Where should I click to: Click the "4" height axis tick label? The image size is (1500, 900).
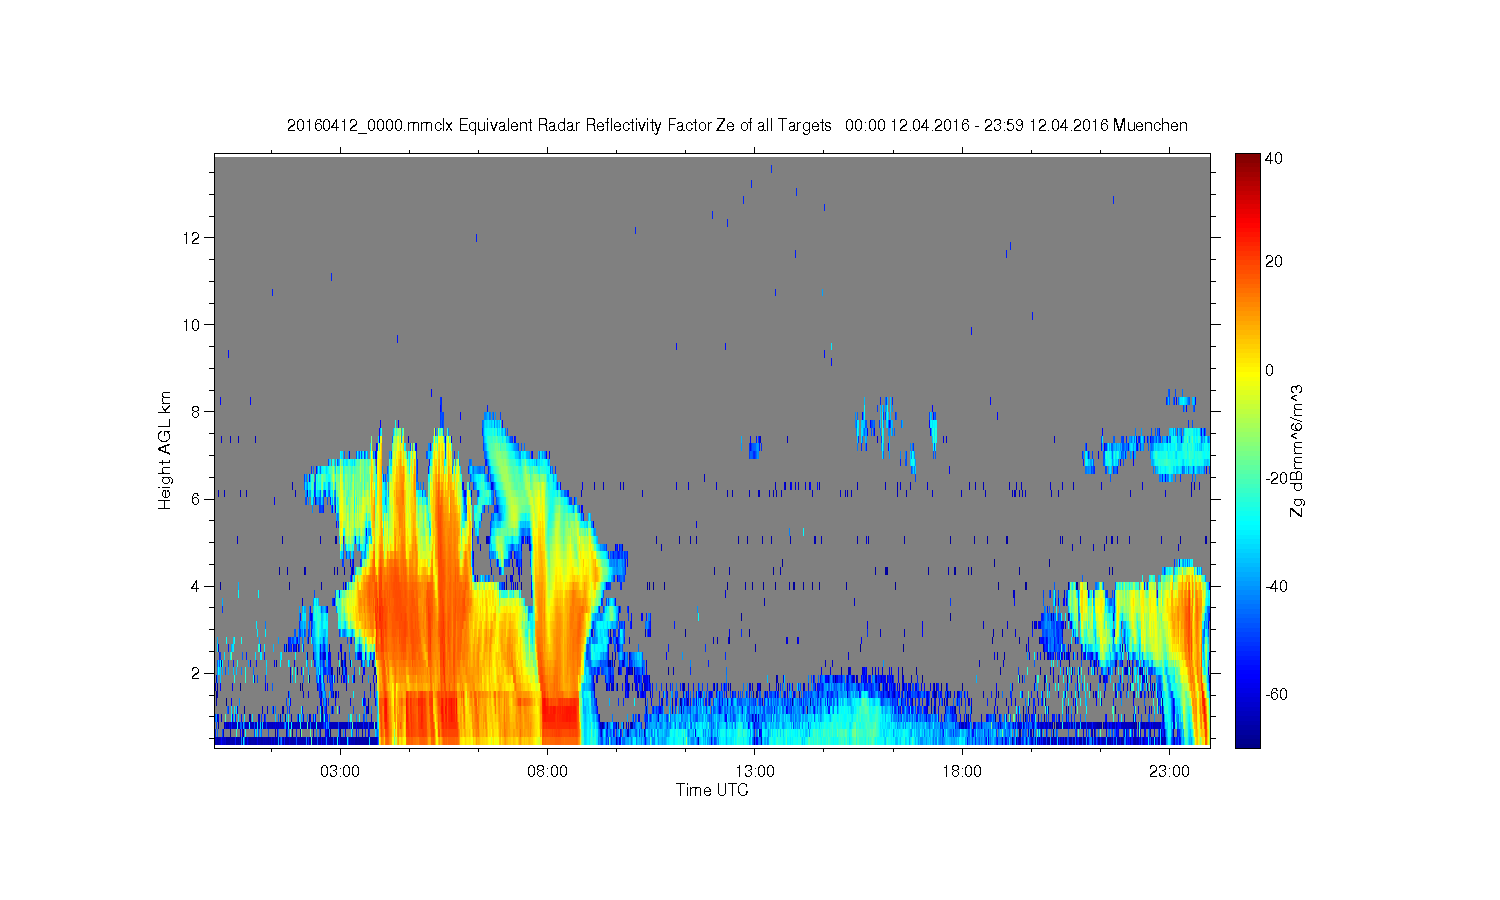(x=197, y=586)
